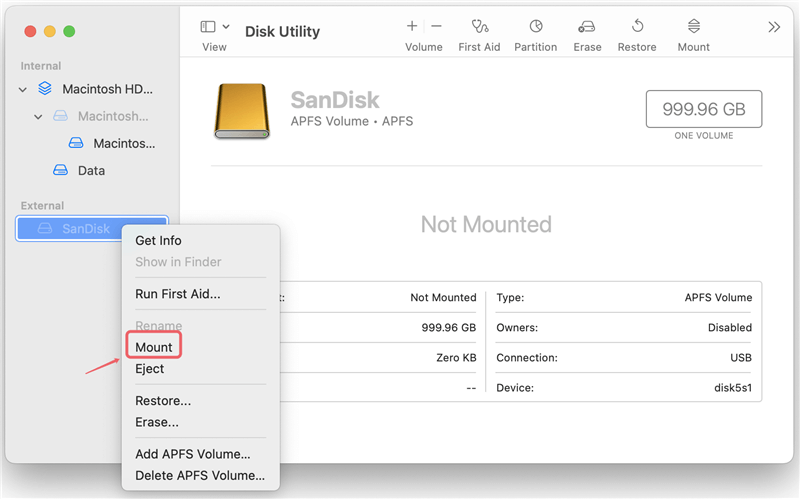The height and width of the screenshot is (499, 800).
Task: Click the remove Volume minus icon
Action: tap(436, 26)
